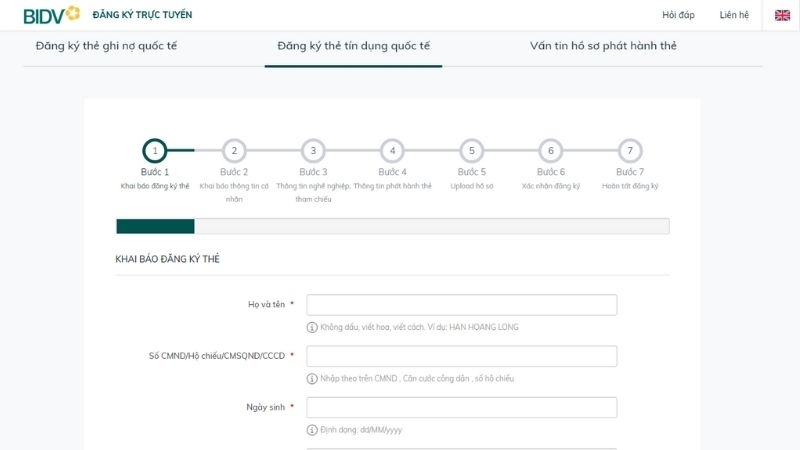Select step 7 circle Hoàn tất đăng ký
Viewport: 800px width, 450px height.
[x=630, y=151]
